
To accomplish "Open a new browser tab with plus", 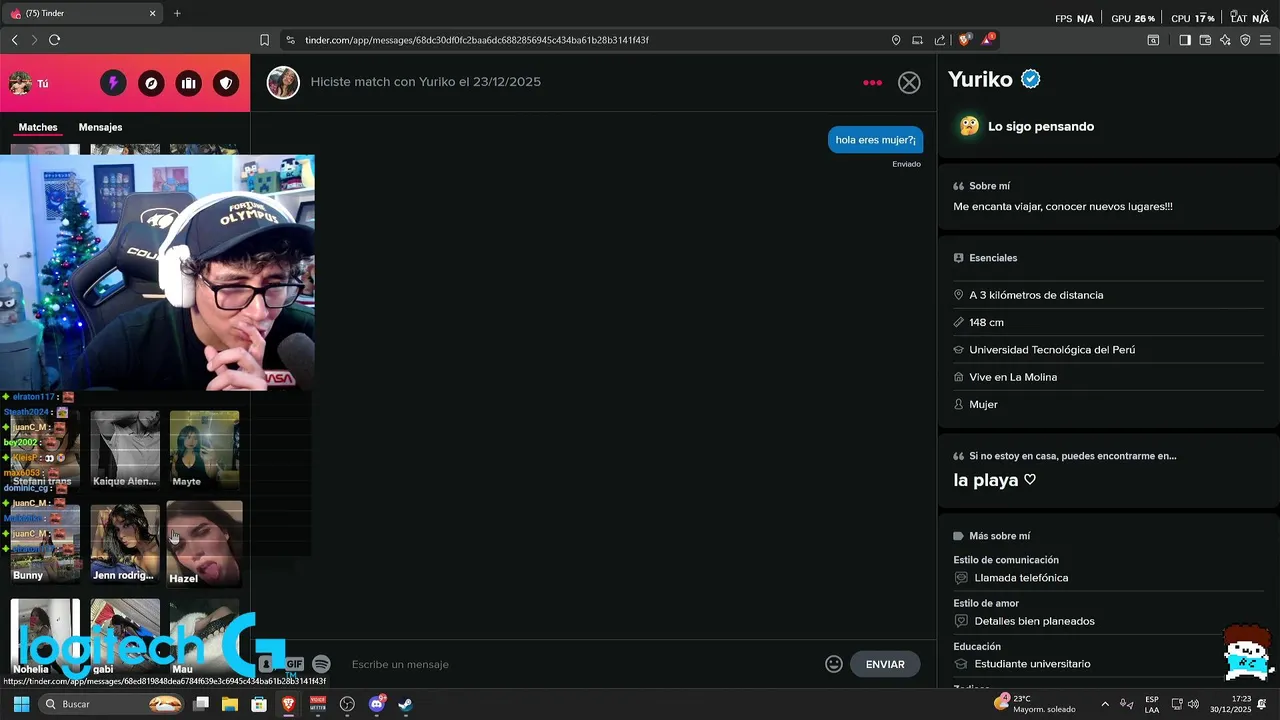I will [x=177, y=14].
